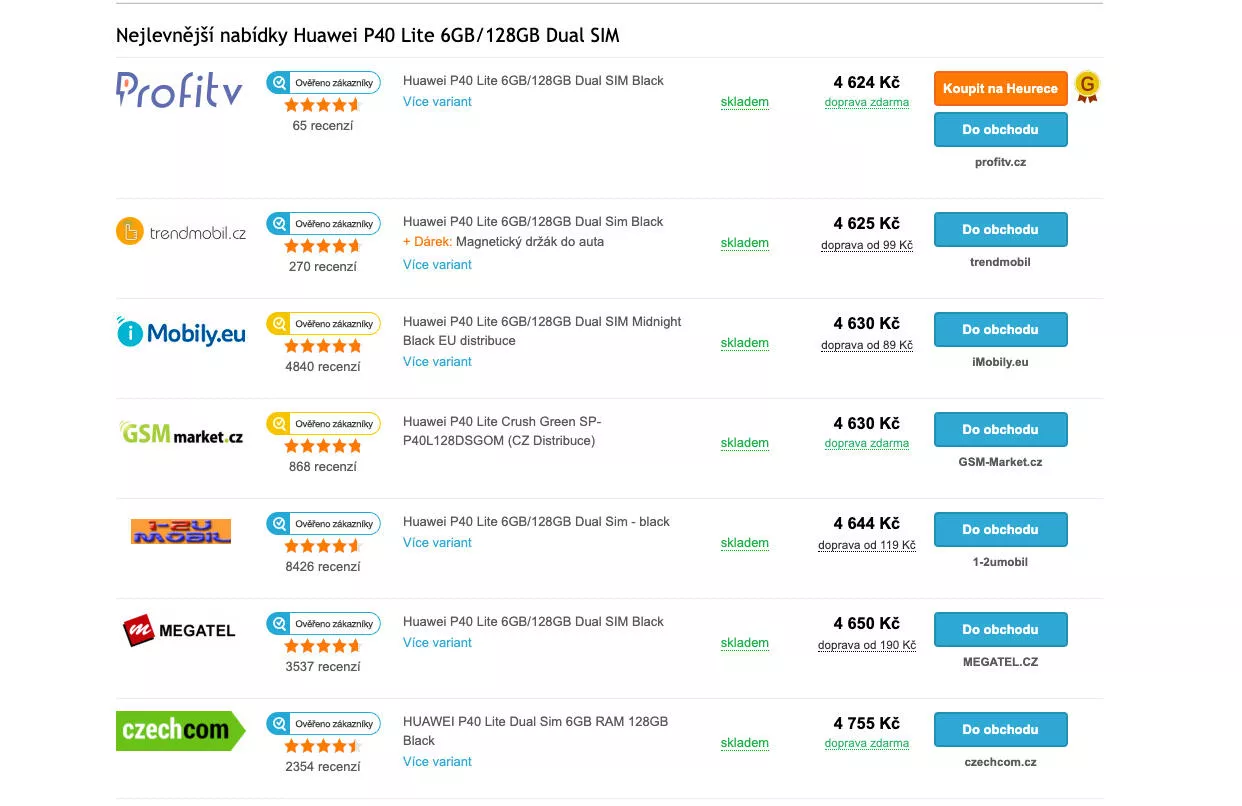Click the 1-2U Mobil logo
Image resolution: width=1242 pixels, height=806 pixels.
(181, 531)
